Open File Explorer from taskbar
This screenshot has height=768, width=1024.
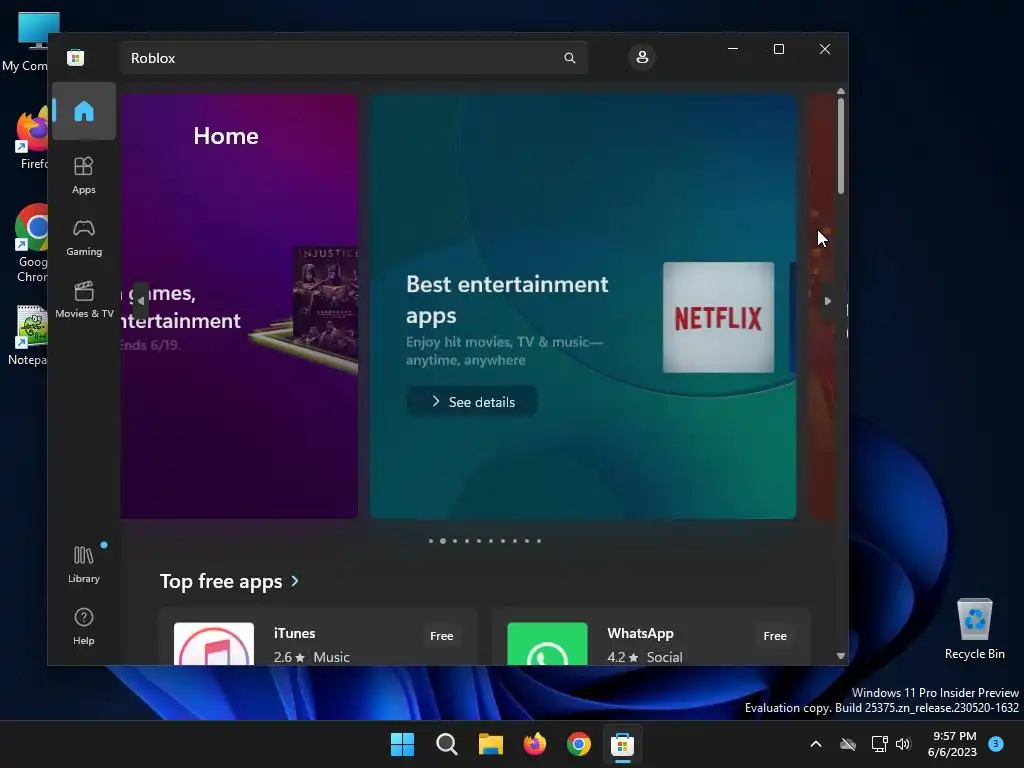(x=490, y=744)
